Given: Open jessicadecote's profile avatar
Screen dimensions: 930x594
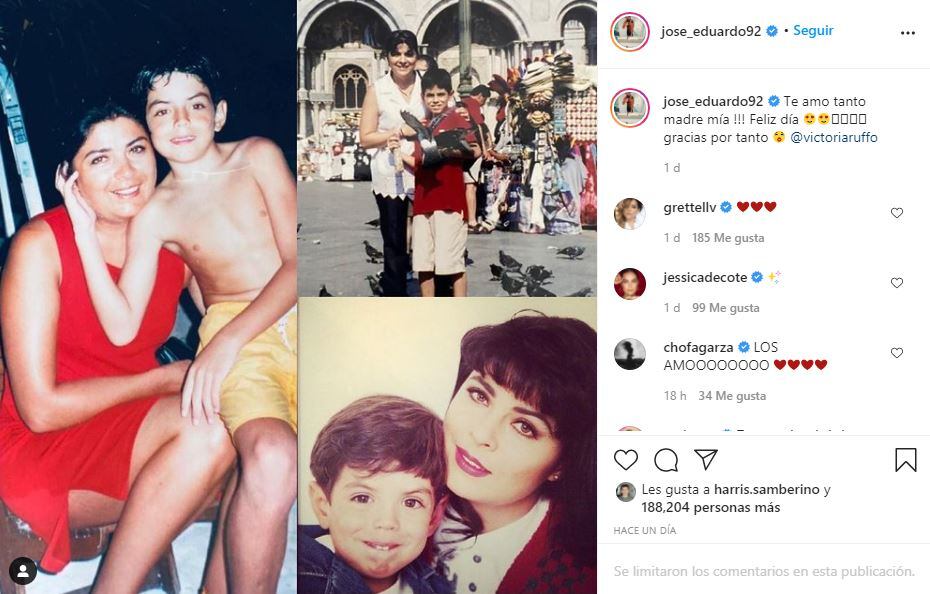Looking at the screenshot, I should coord(629,284).
